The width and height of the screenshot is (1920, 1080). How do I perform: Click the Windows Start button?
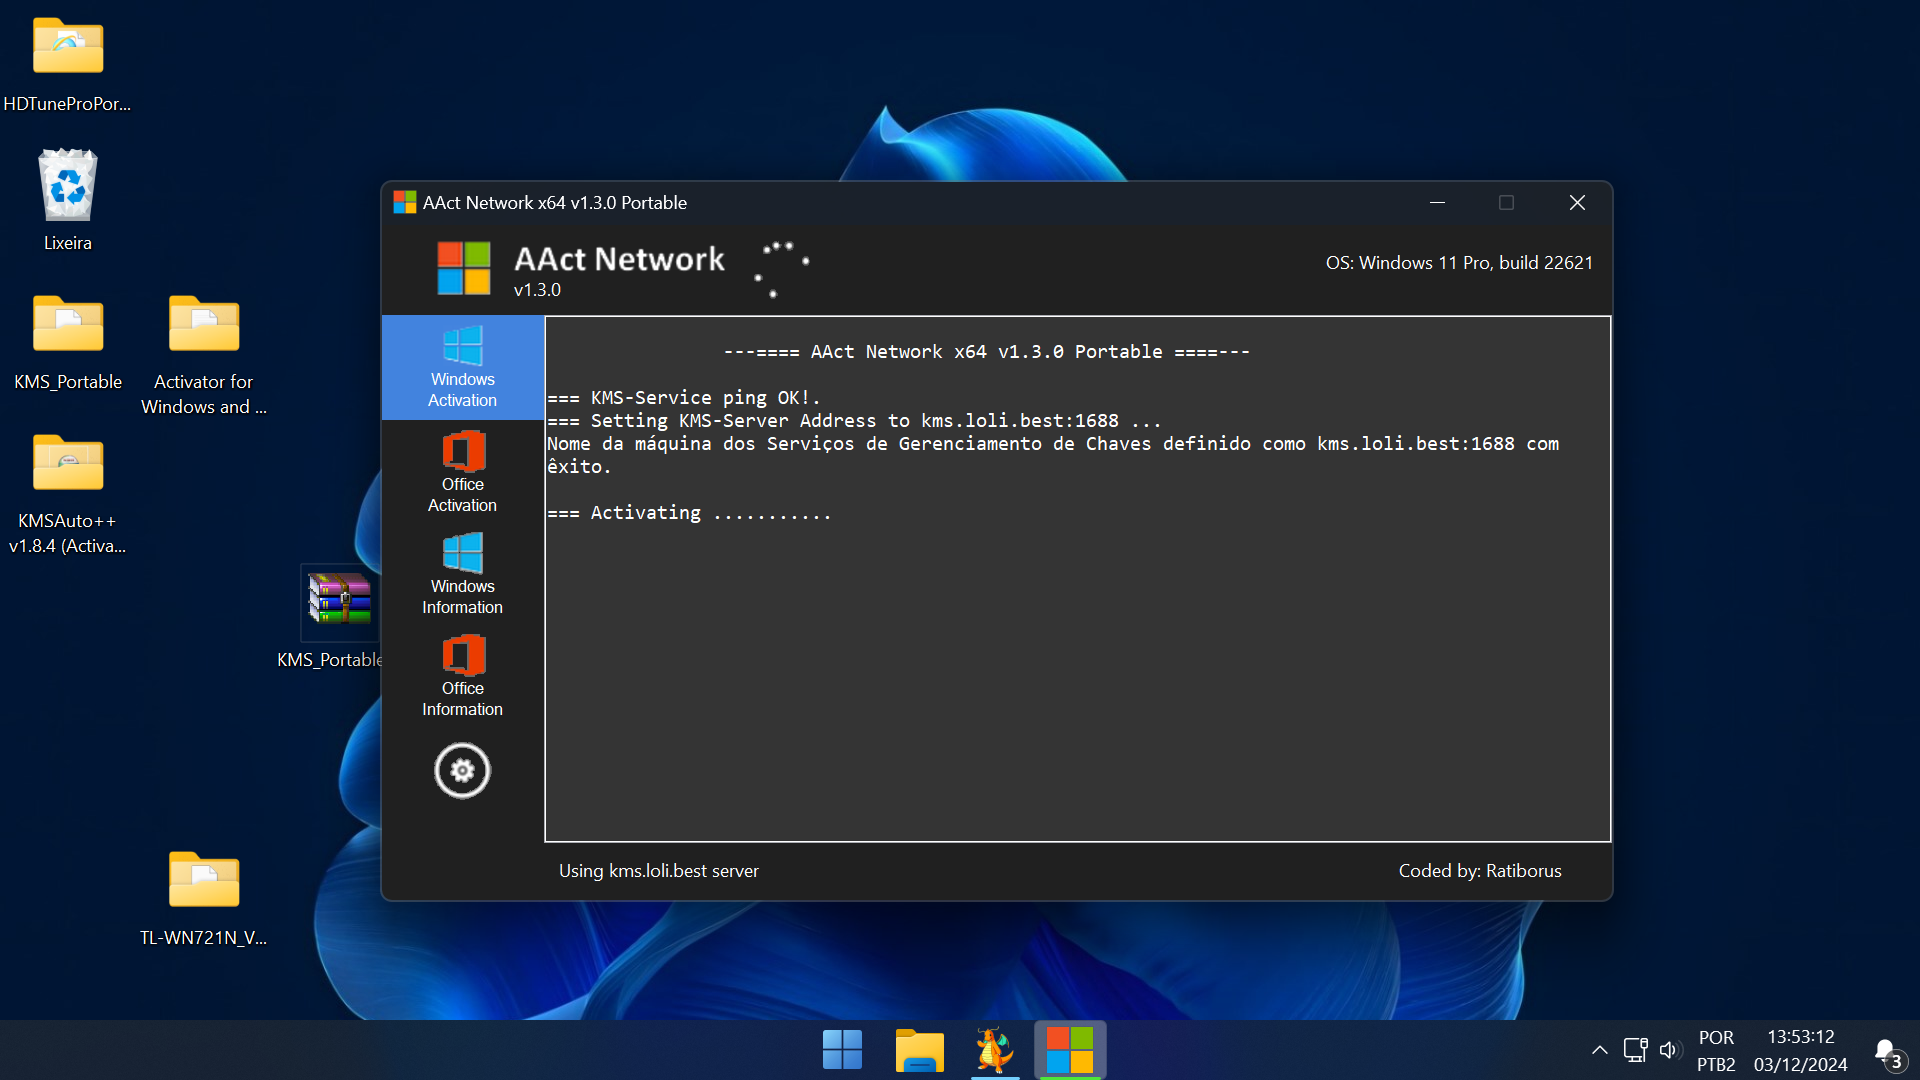842,1050
